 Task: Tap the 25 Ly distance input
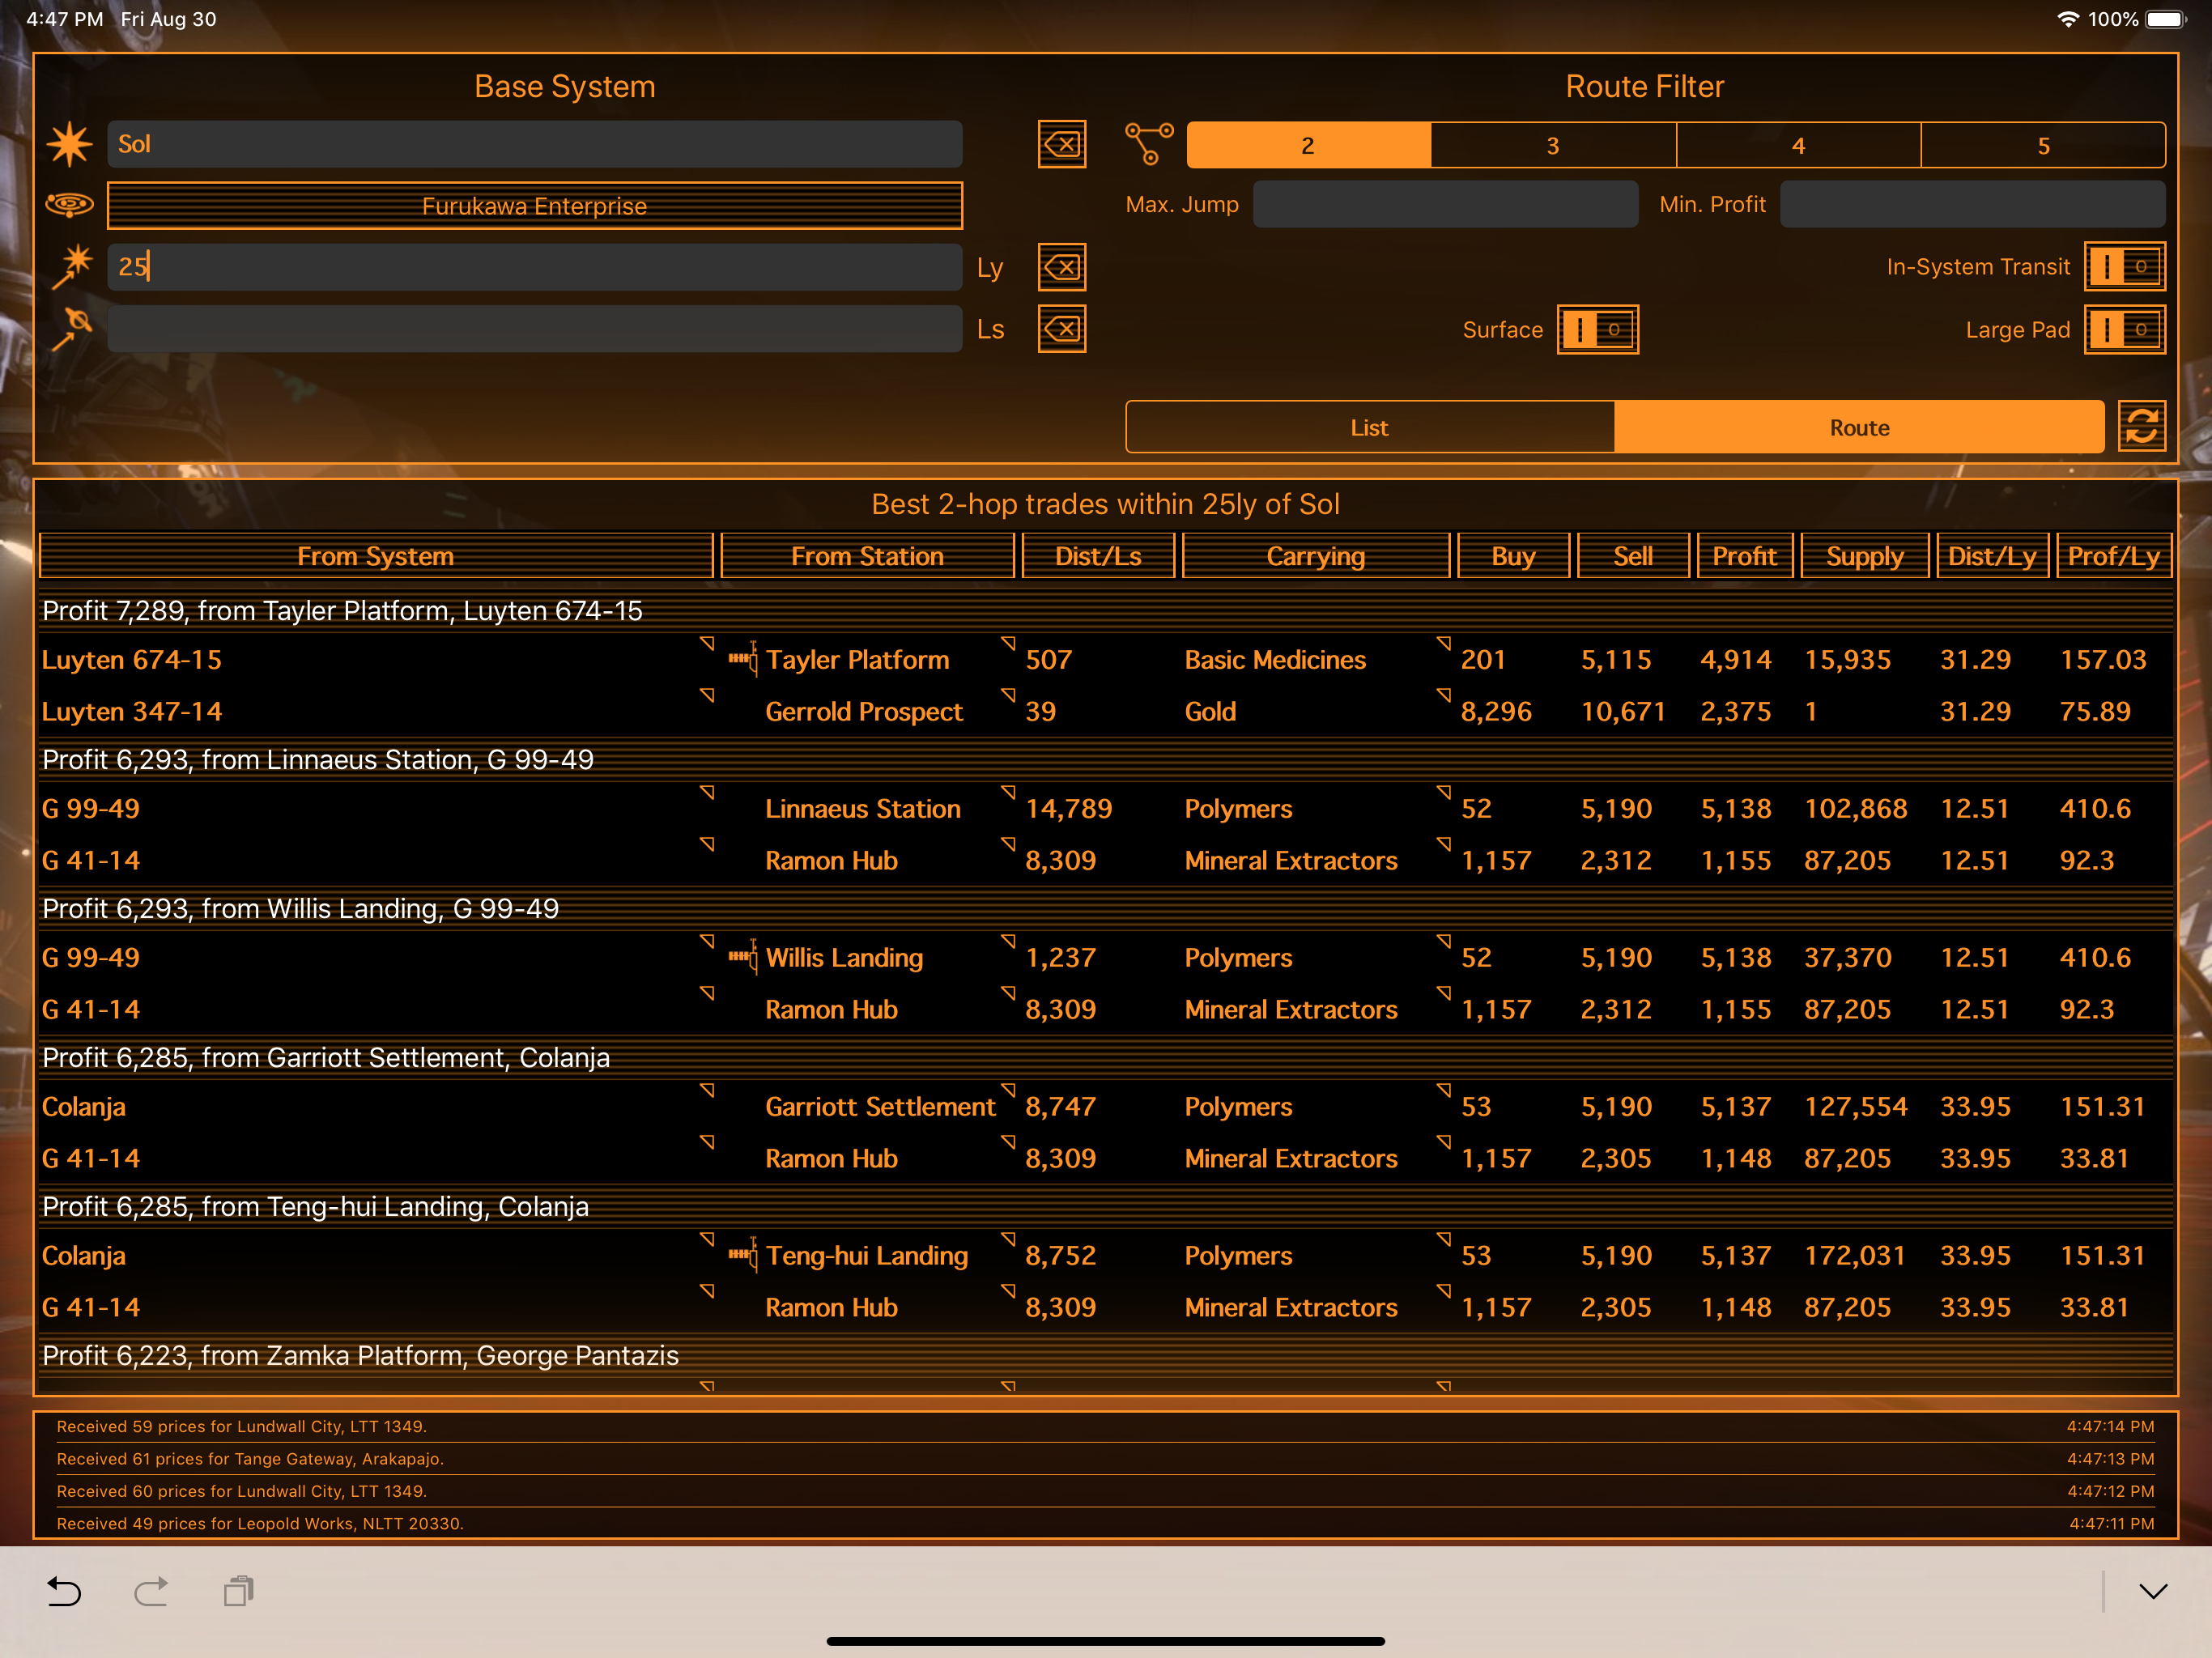534,267
